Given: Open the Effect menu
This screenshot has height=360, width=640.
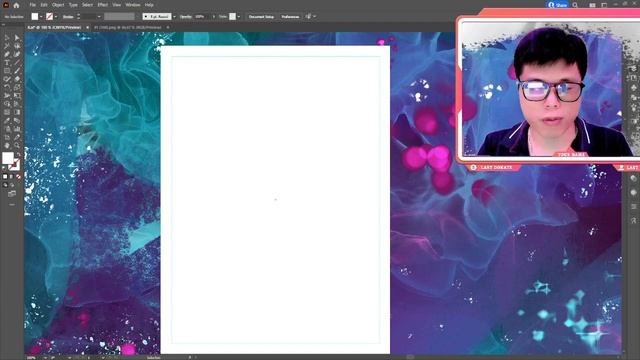Looking at the screenshot, I should pos(102,5).
